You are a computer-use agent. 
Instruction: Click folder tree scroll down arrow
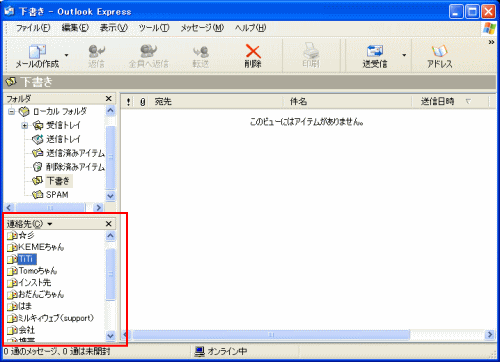(x=111, y=196)
